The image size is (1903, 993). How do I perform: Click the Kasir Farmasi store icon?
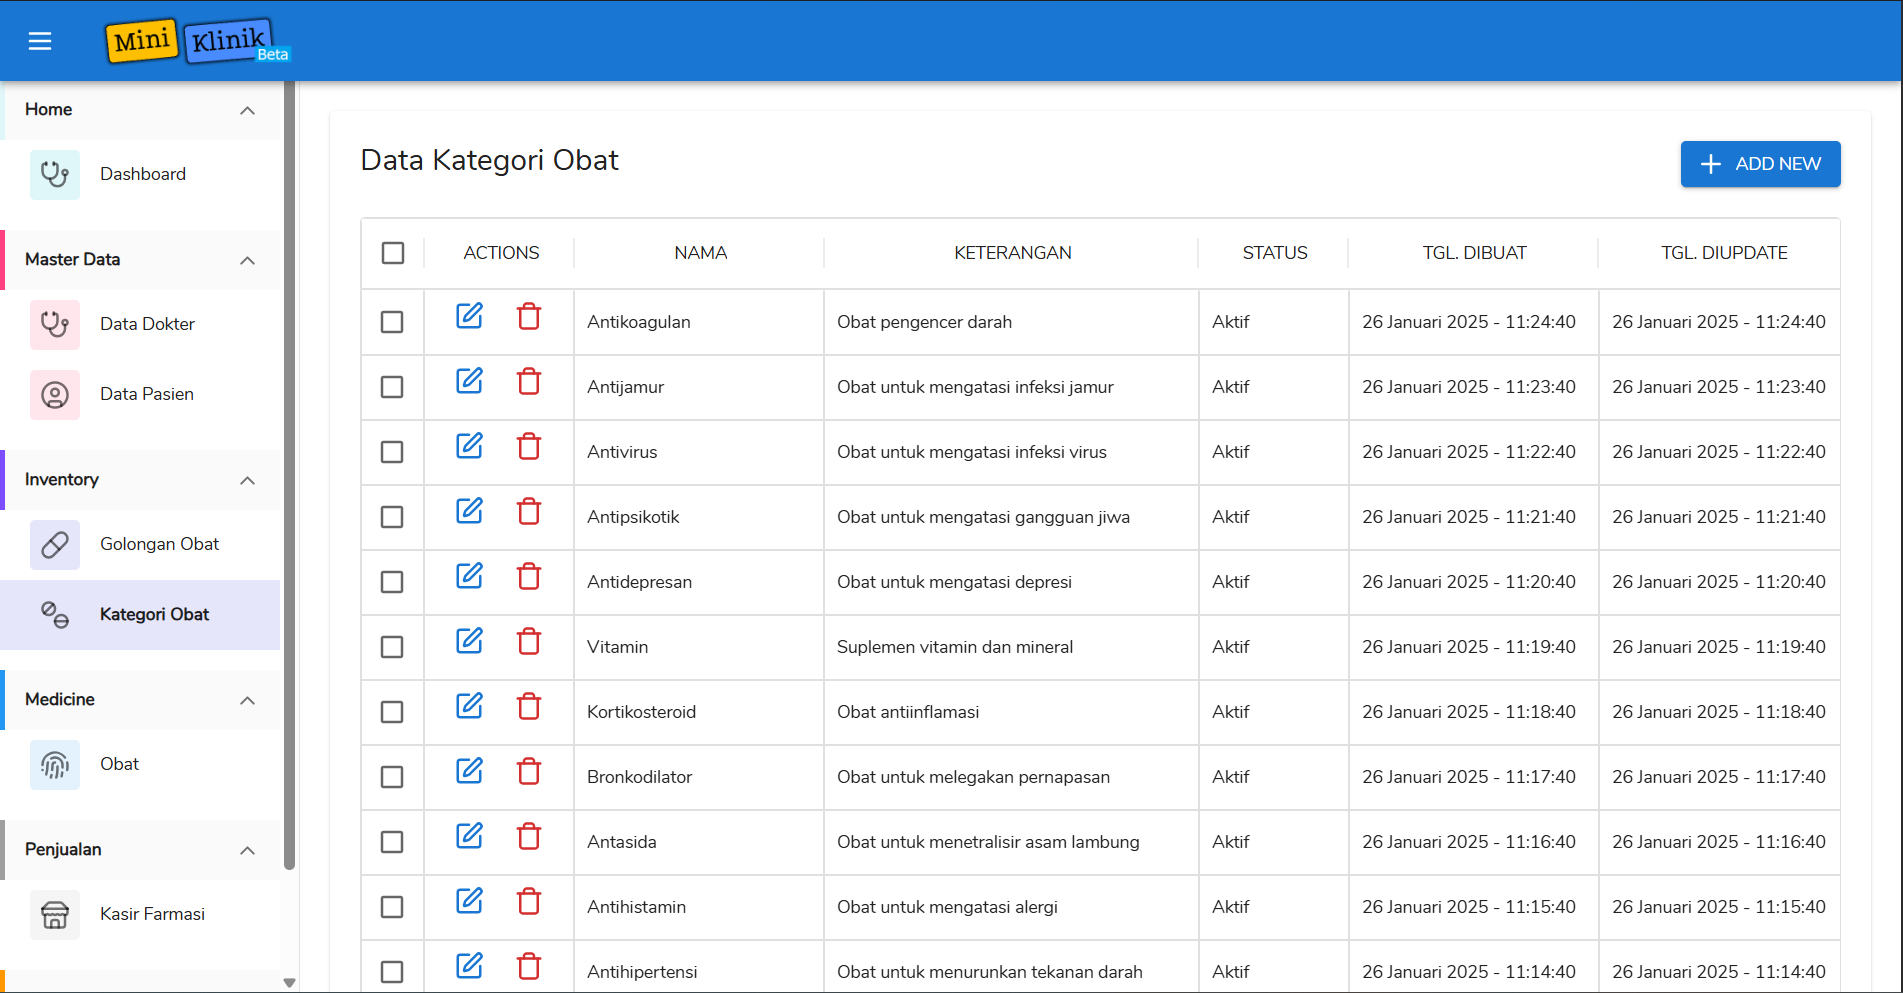coord(55,914)
